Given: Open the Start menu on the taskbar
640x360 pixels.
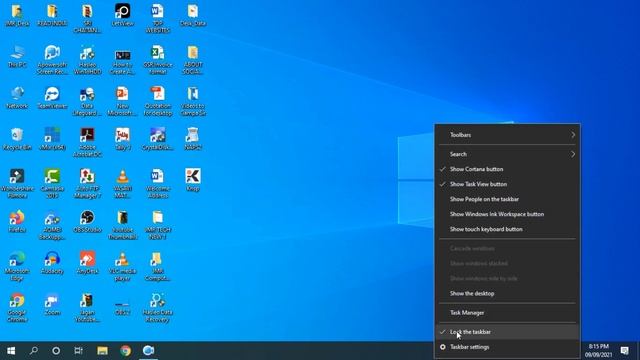Looking at the screenshot, I should (x=11, y=351).
